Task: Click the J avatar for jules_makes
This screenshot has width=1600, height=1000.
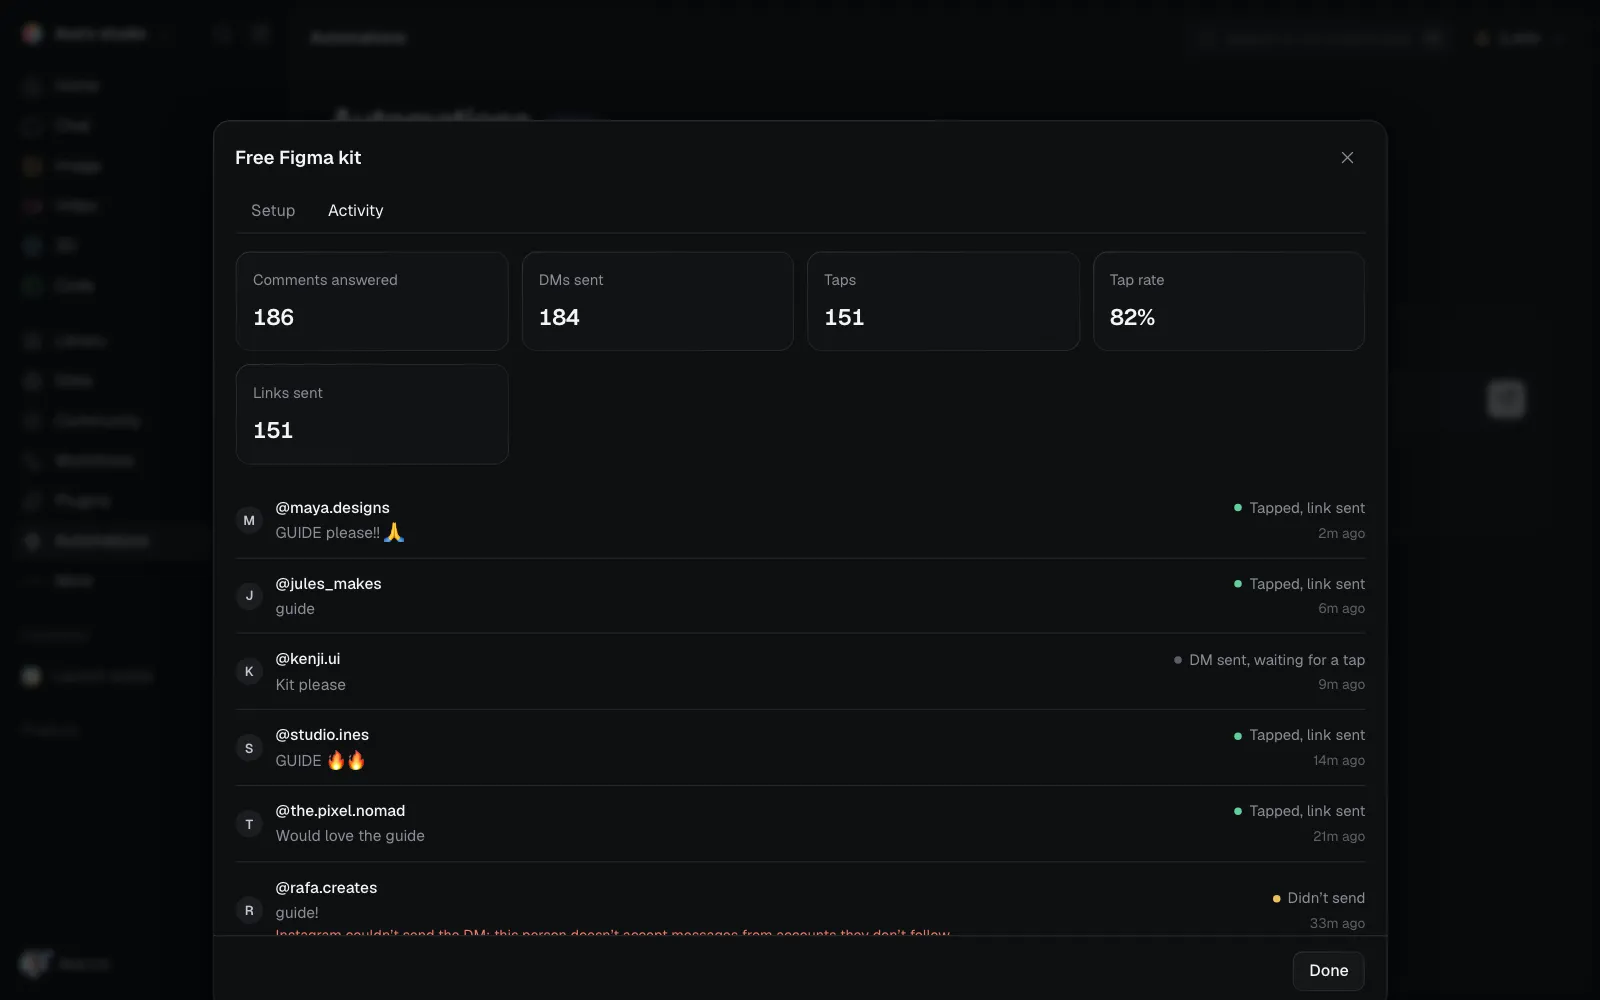Action: point(249,596)
